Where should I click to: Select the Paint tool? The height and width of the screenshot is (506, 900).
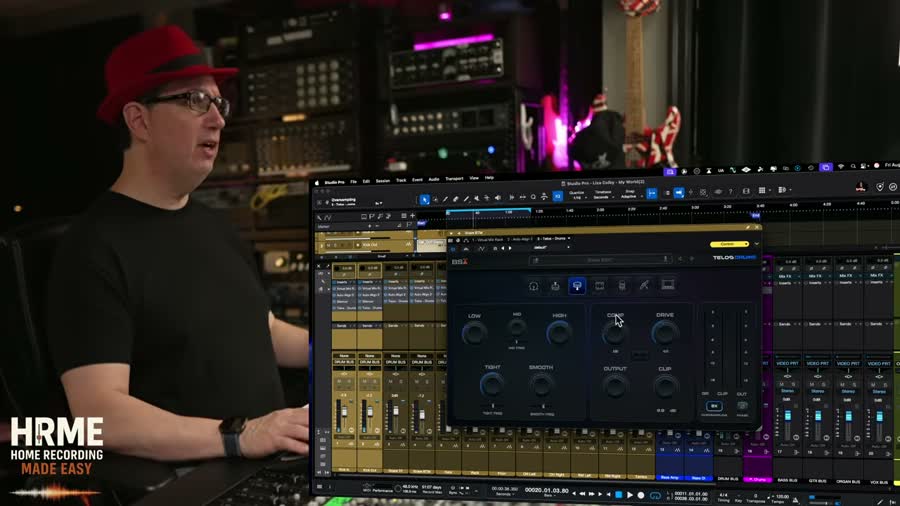466,199
